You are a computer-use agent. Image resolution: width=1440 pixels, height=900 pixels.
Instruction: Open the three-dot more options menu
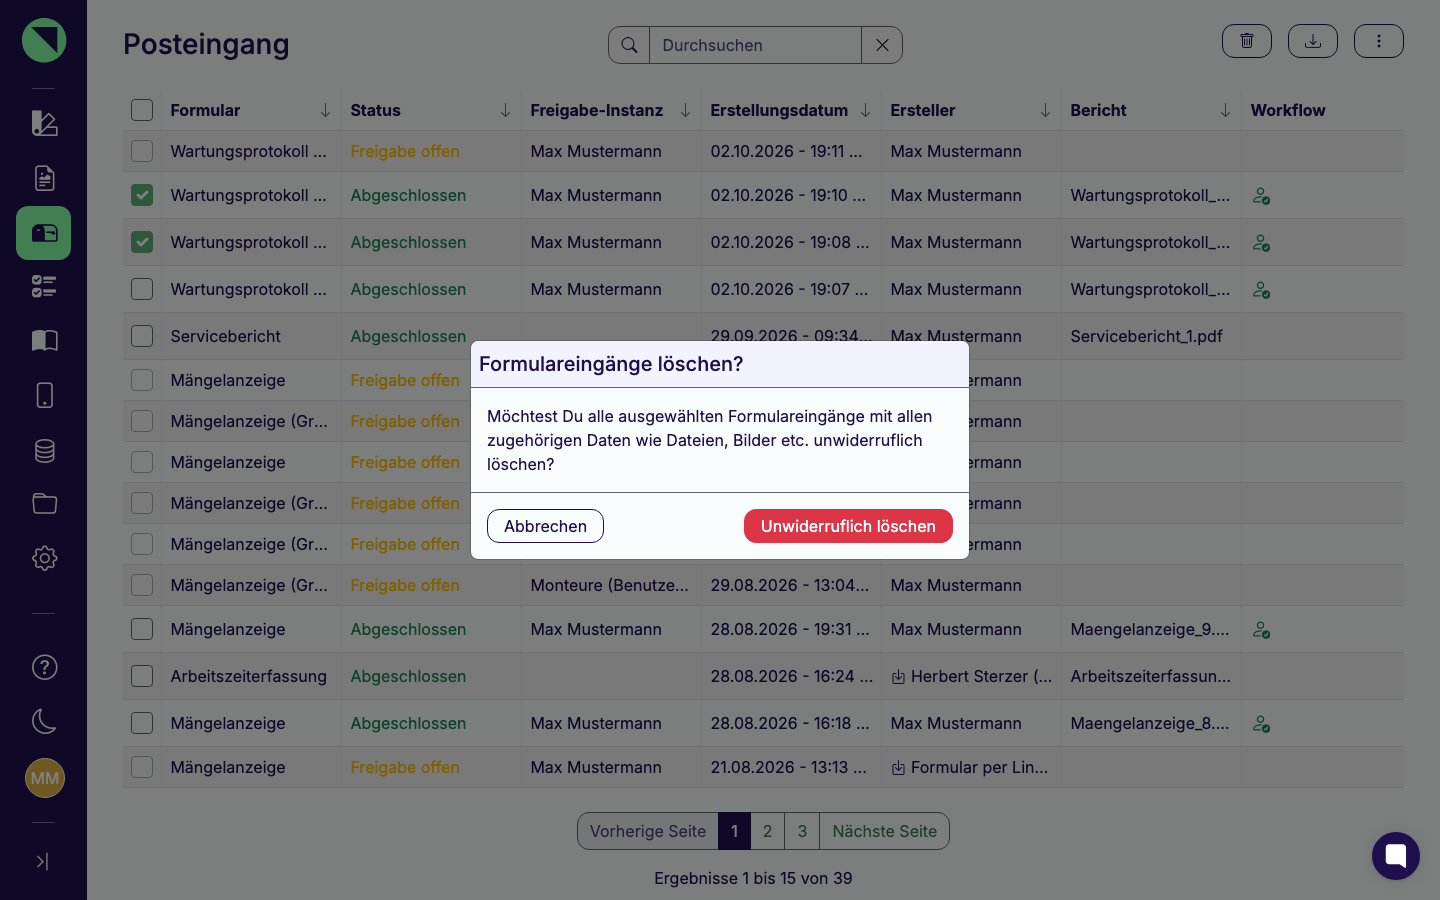click(x=1379, y=41)
